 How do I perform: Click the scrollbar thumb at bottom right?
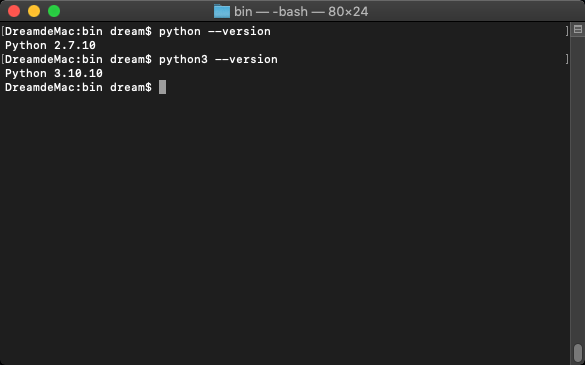(x=578, y=353)
